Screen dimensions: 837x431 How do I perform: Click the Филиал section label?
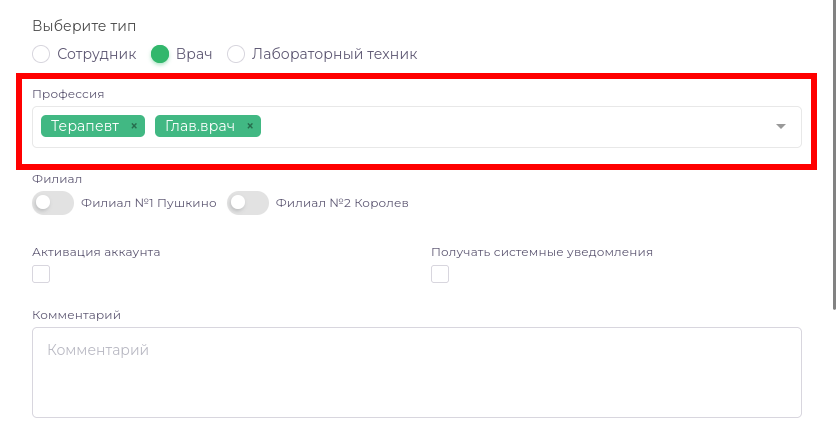57,179
